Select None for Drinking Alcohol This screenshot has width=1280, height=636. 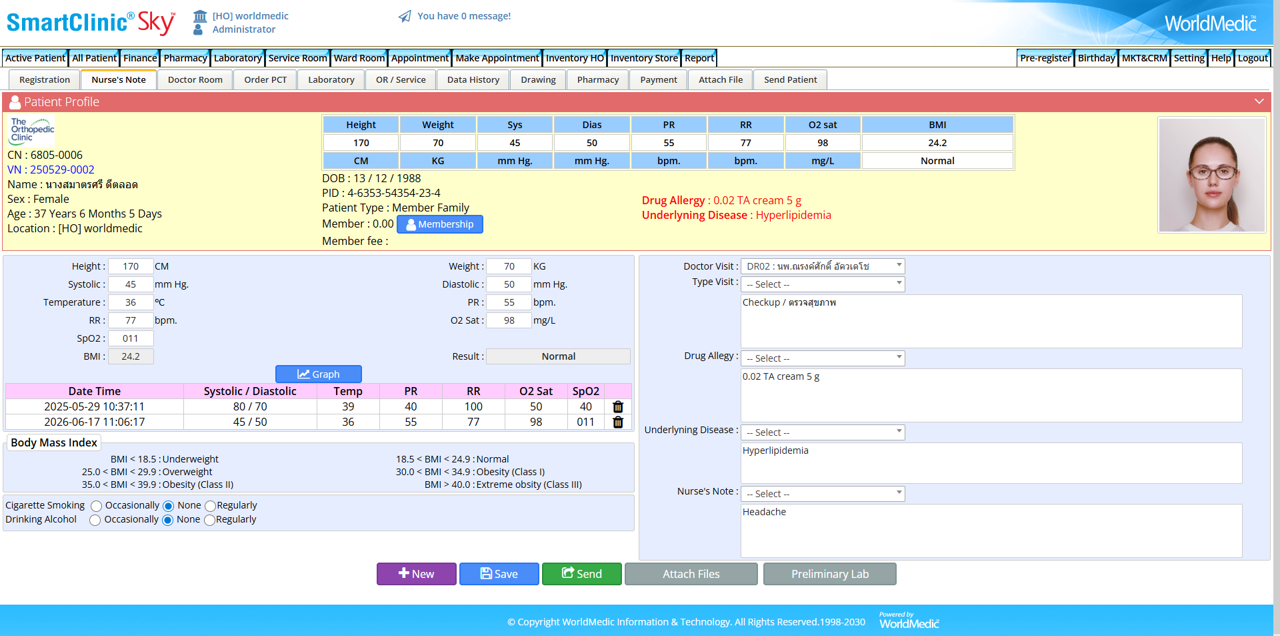[167, 520]
